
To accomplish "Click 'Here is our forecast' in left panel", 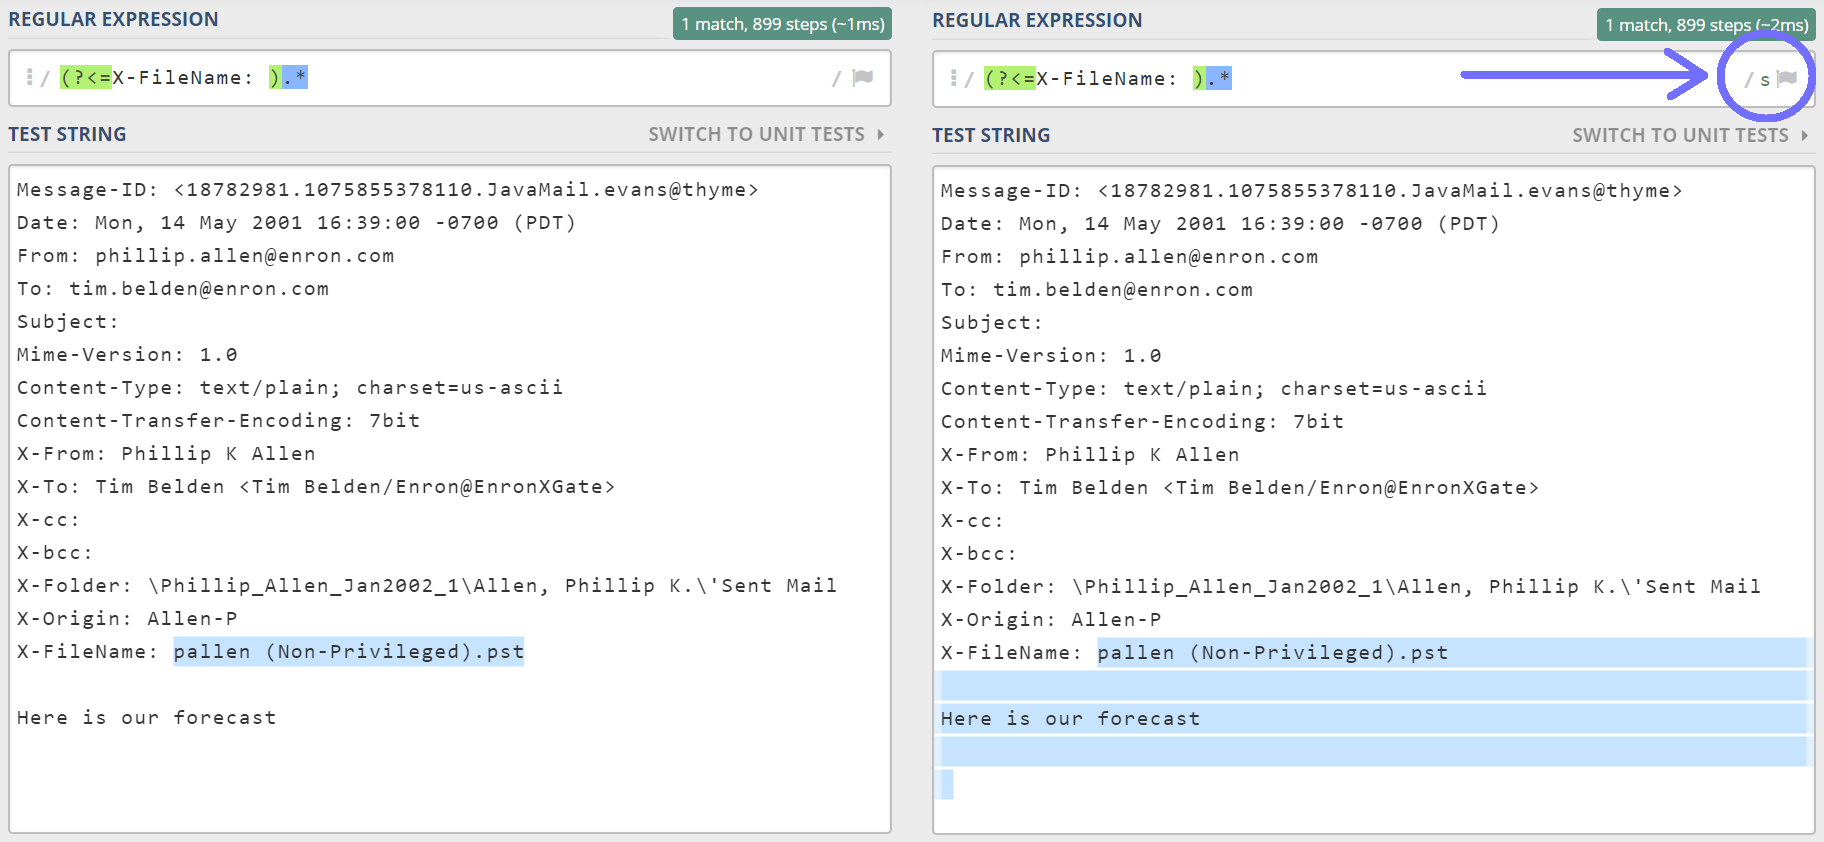I will pyautogui.click(x=147, y=717).
